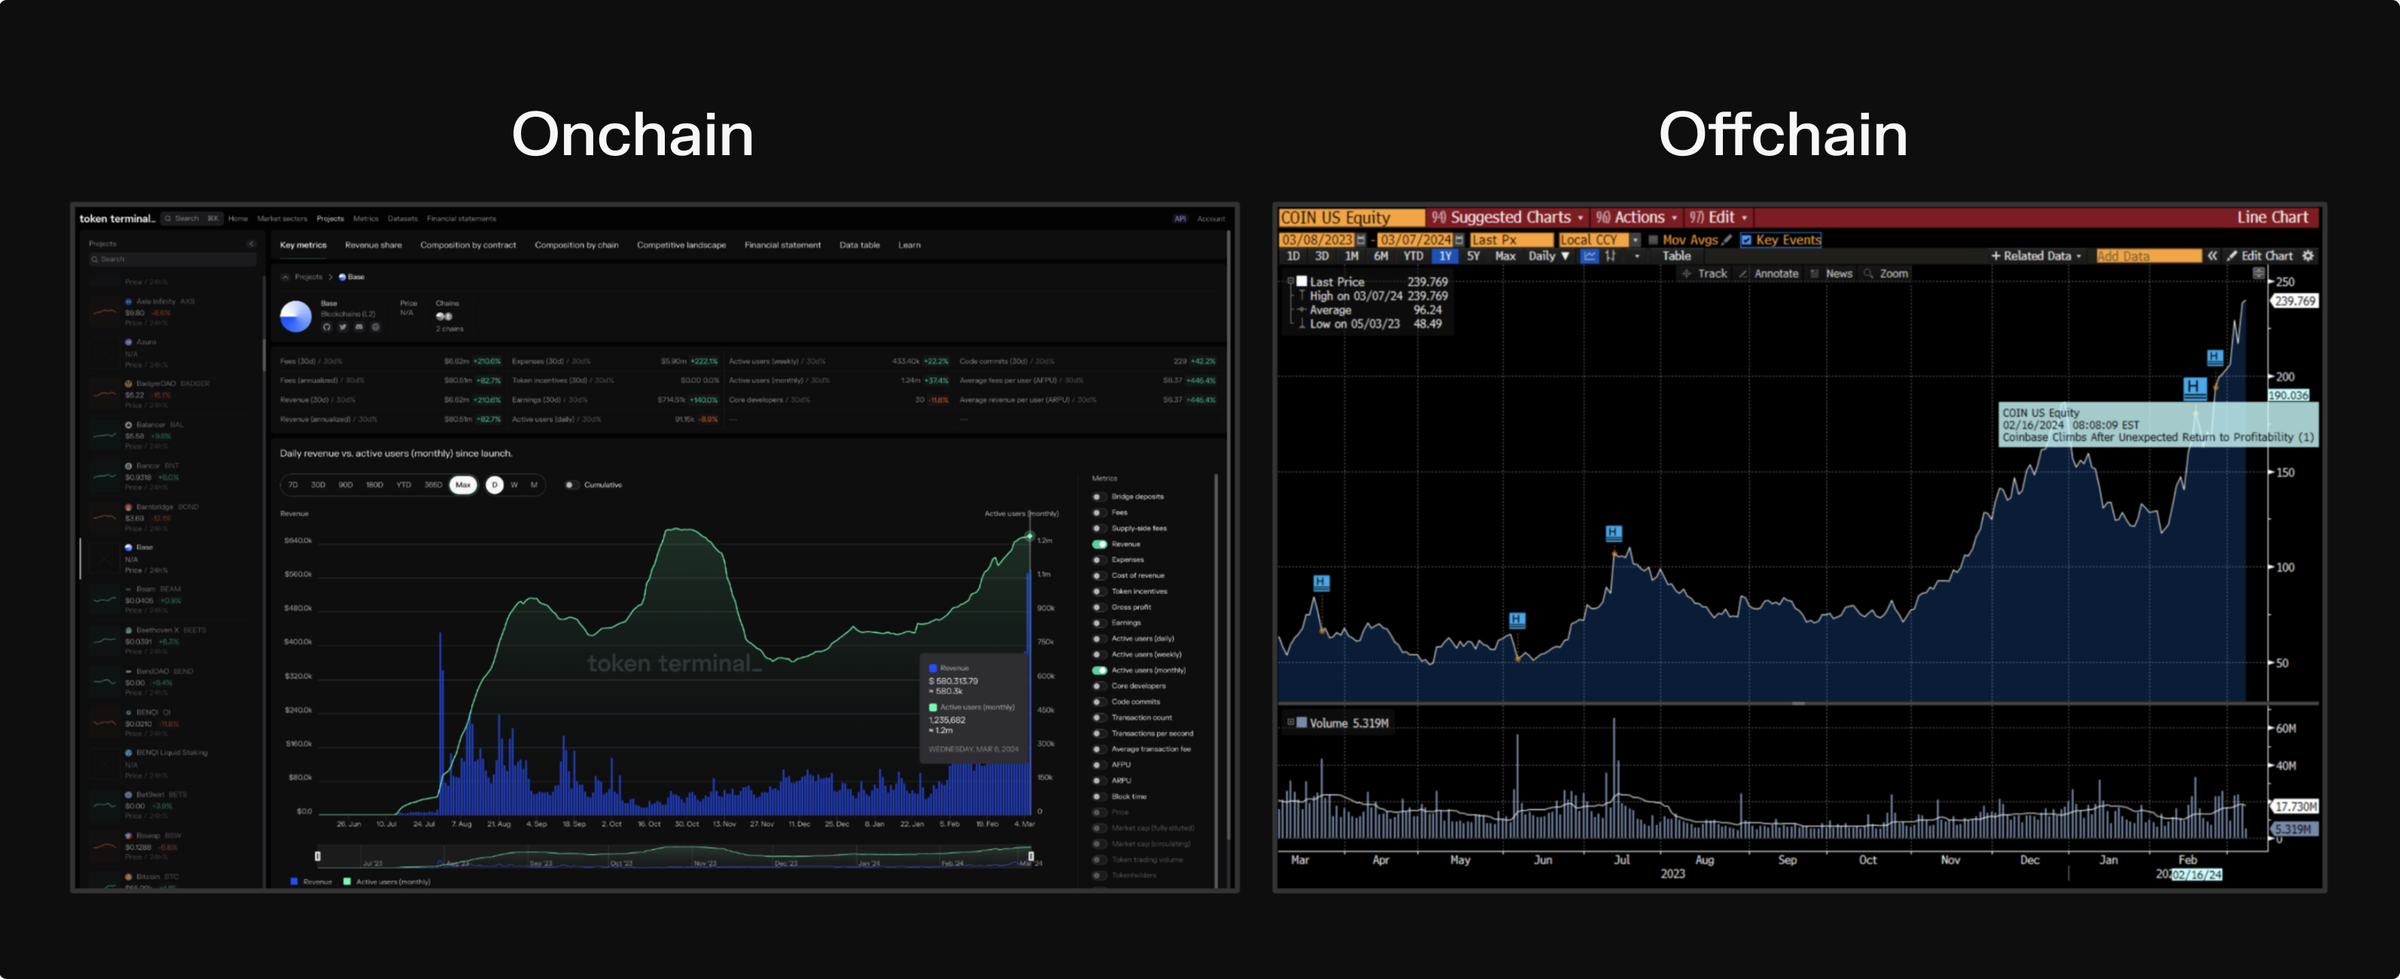Click the H event marker near March
This screenshot has height=979, width=2400.
[x=1321, y=582]
